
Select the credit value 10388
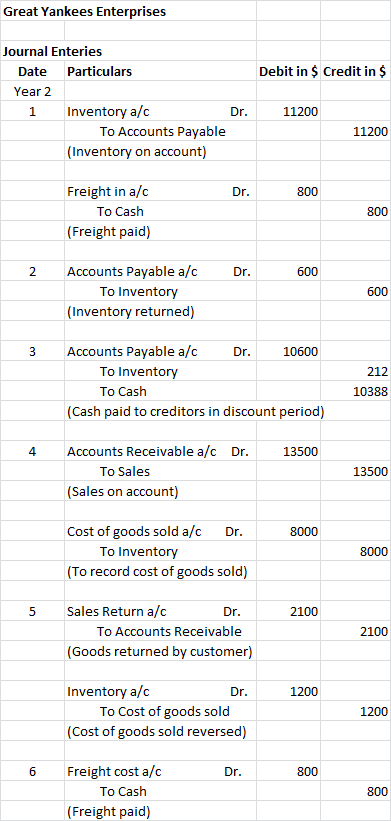[x=371, y=392]
